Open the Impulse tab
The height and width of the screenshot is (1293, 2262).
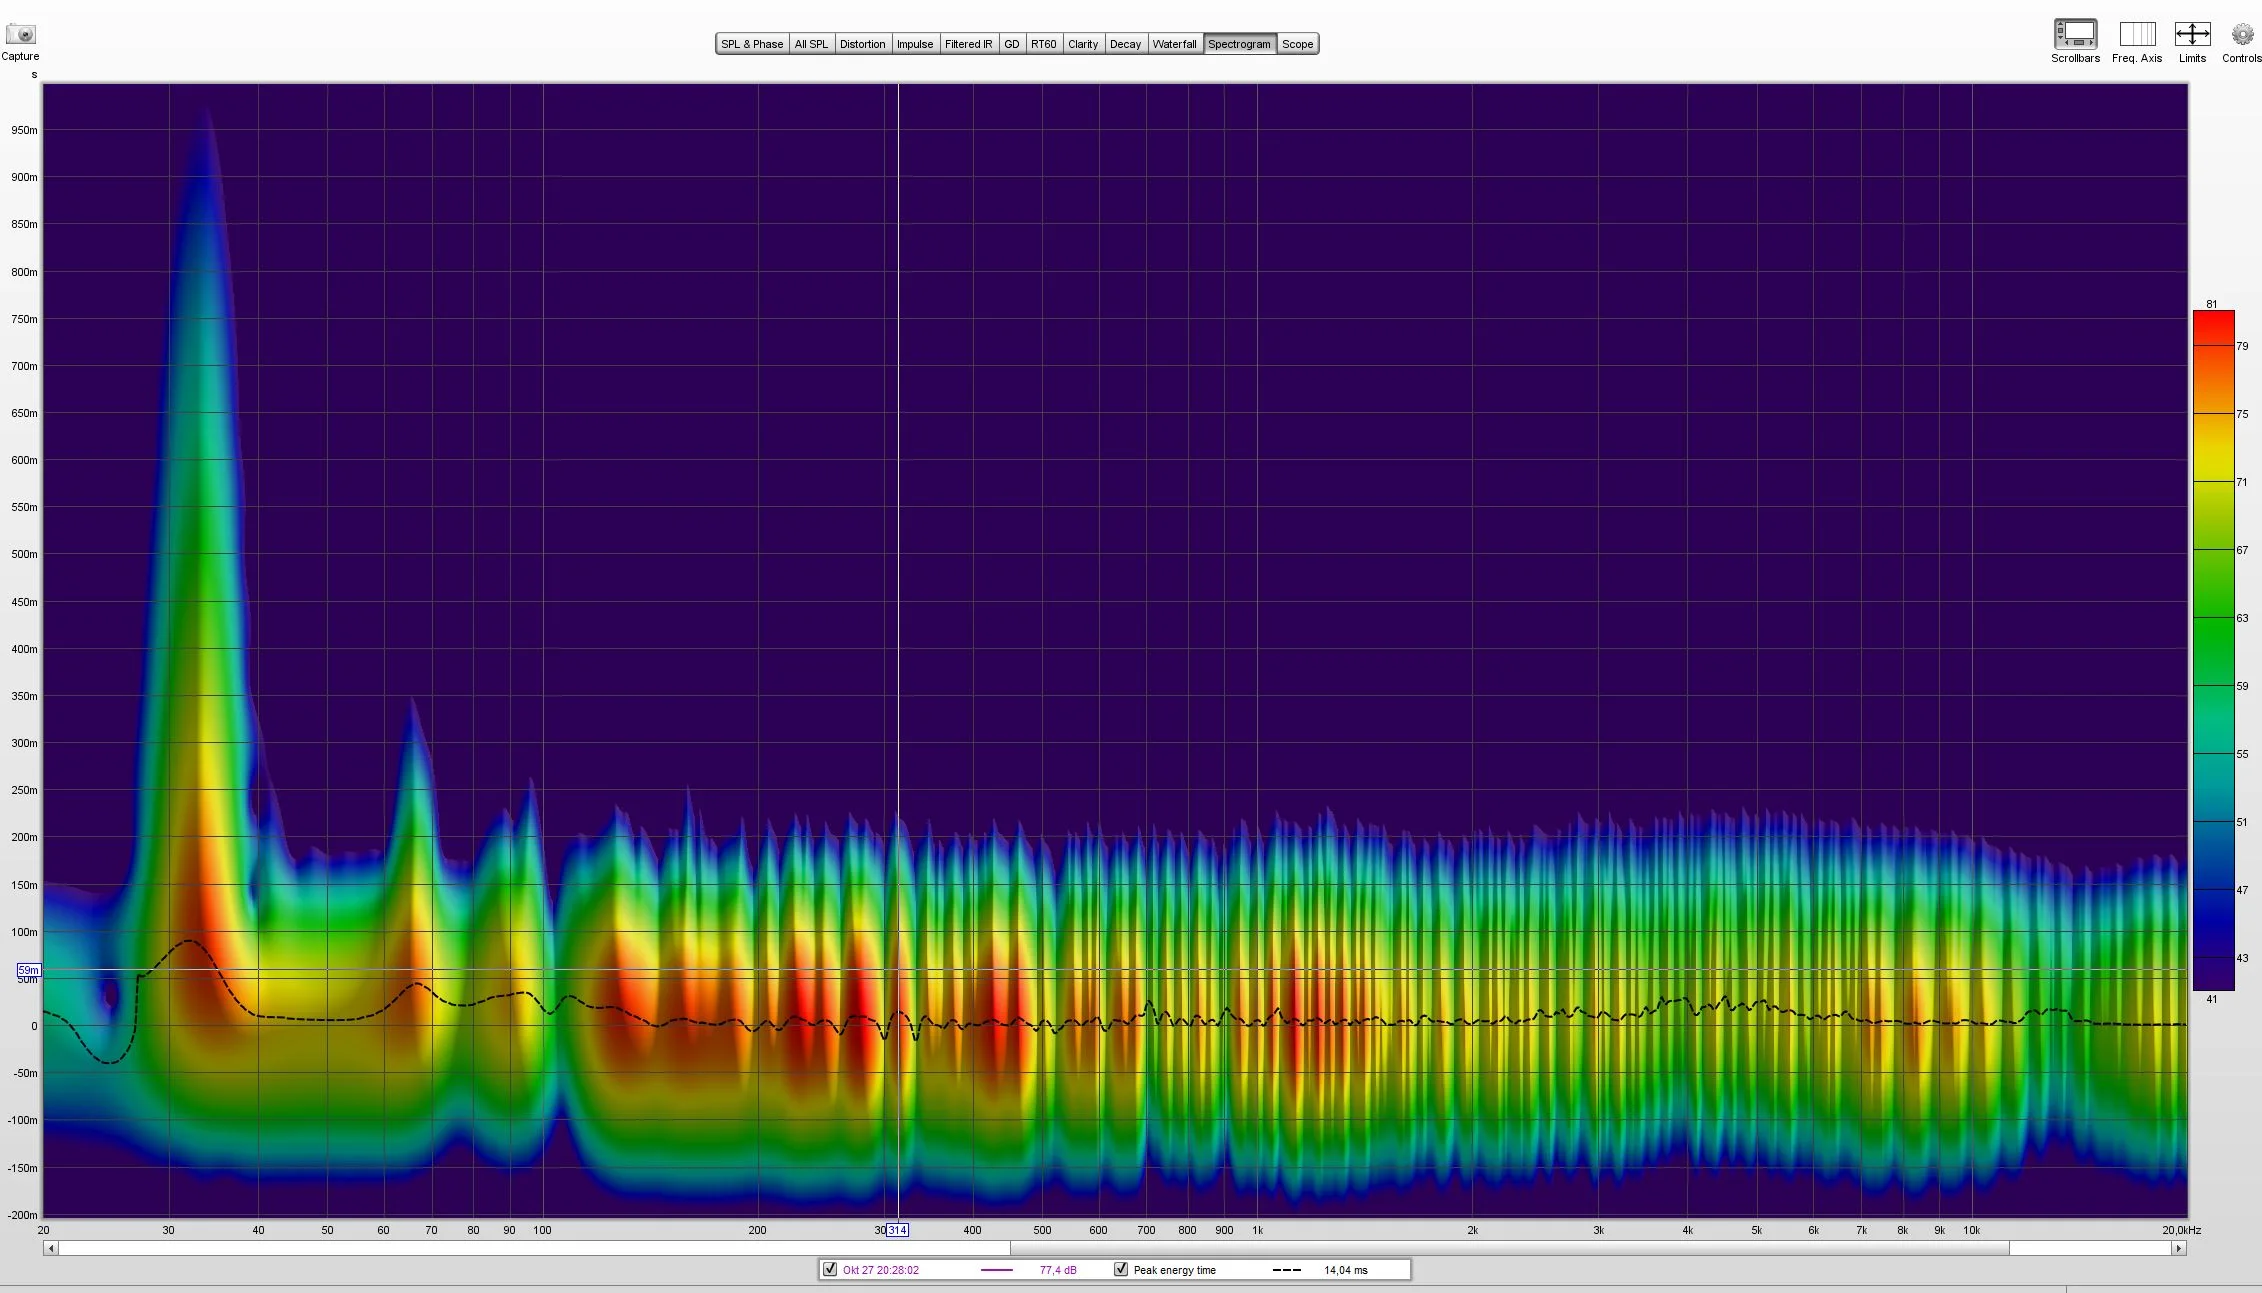click(914, 44)
